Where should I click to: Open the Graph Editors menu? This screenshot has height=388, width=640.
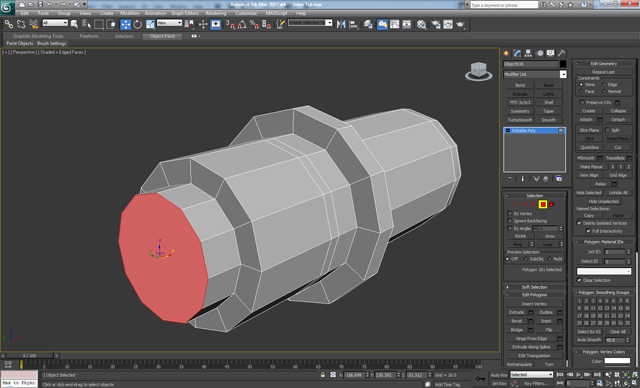point(184,13)
